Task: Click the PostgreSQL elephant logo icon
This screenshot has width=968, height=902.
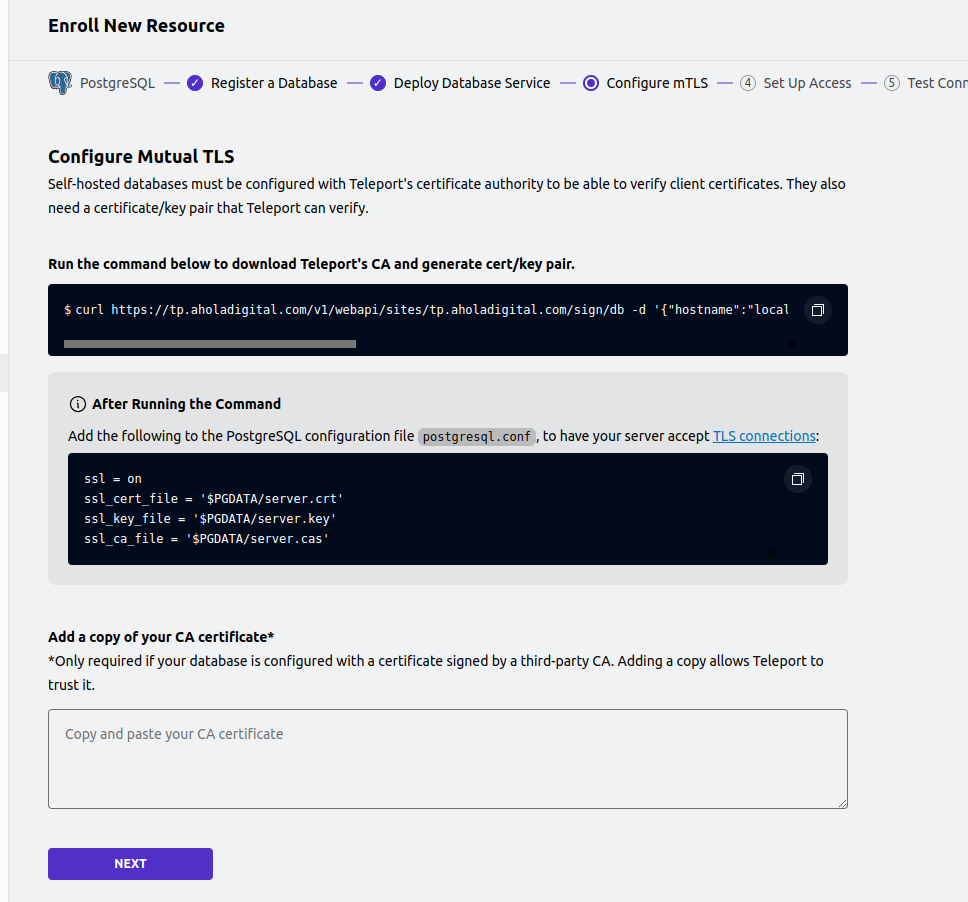Action: tap(60, 83)
